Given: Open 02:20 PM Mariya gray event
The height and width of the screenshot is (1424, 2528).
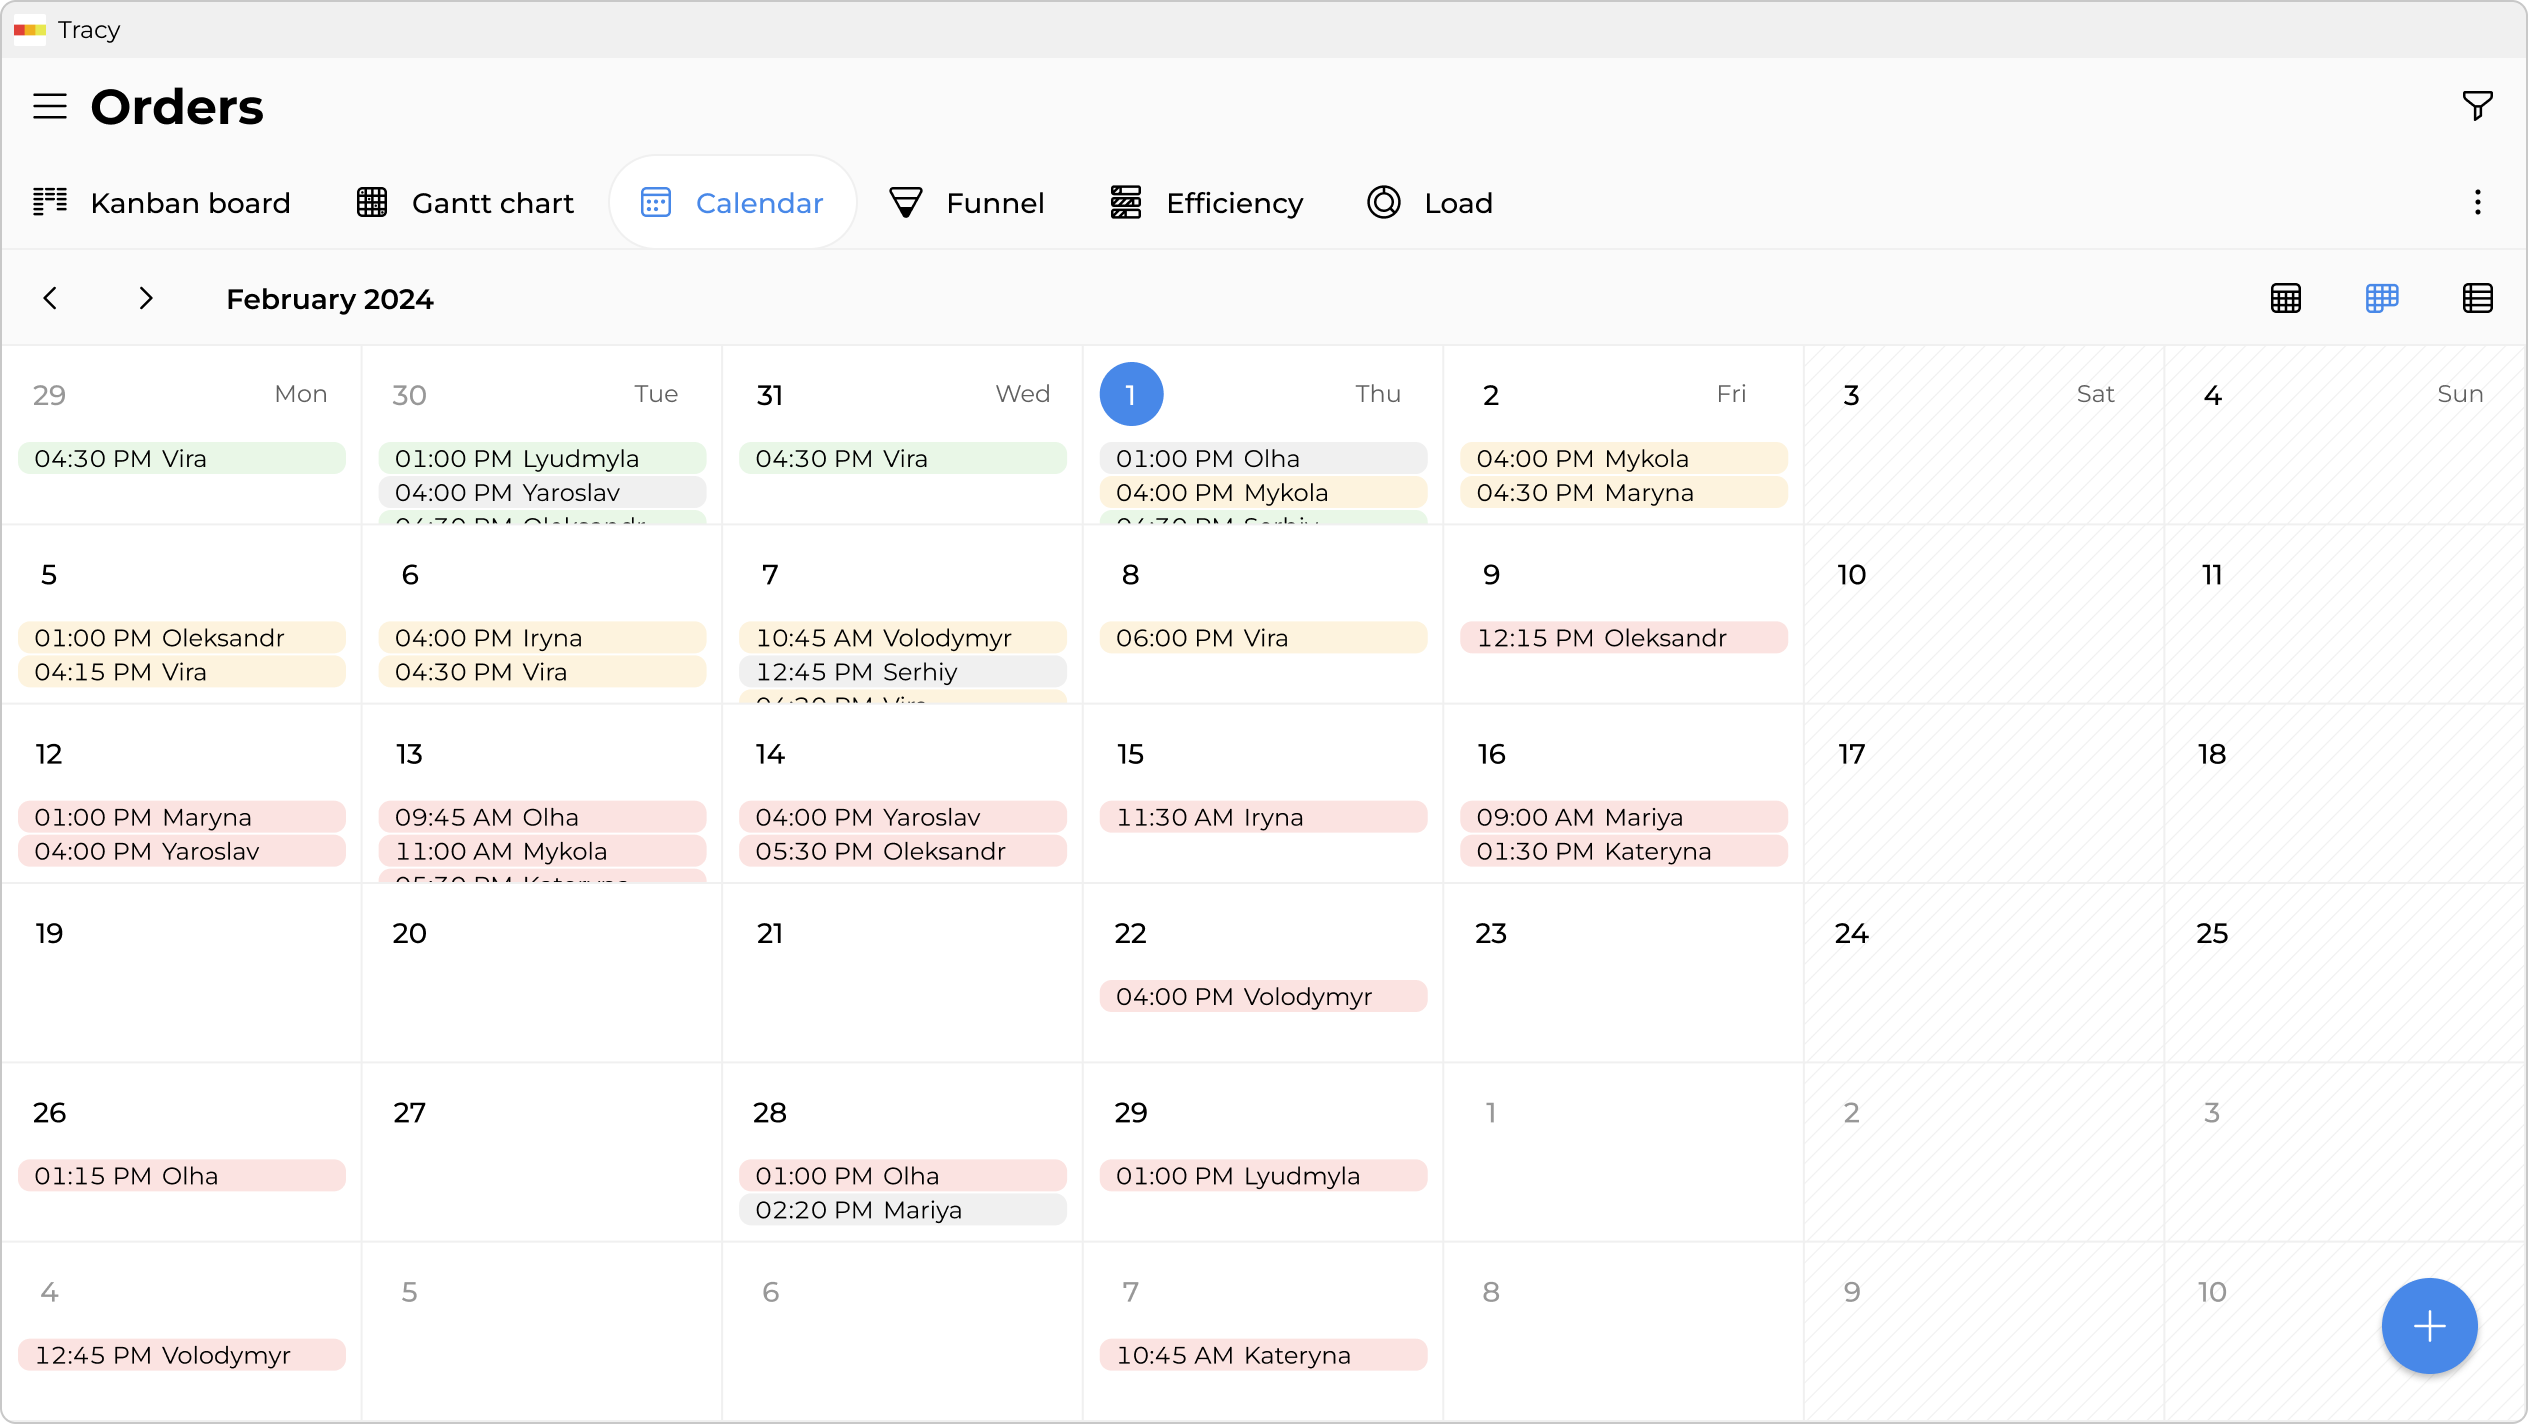Looking at the screenshot, I should click(x=902, y=1210).
